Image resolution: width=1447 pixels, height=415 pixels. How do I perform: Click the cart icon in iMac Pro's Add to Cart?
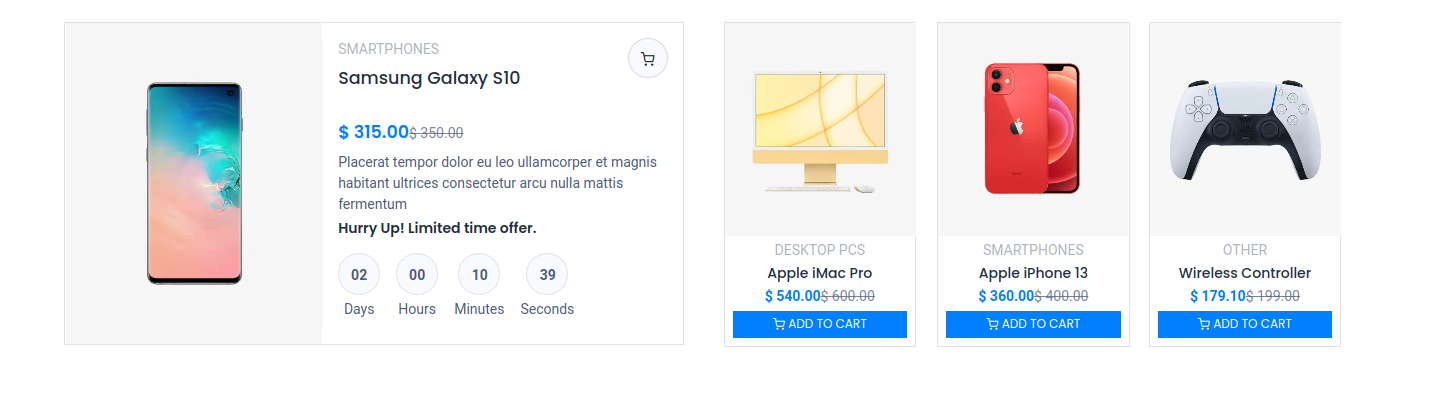point(779,324)
